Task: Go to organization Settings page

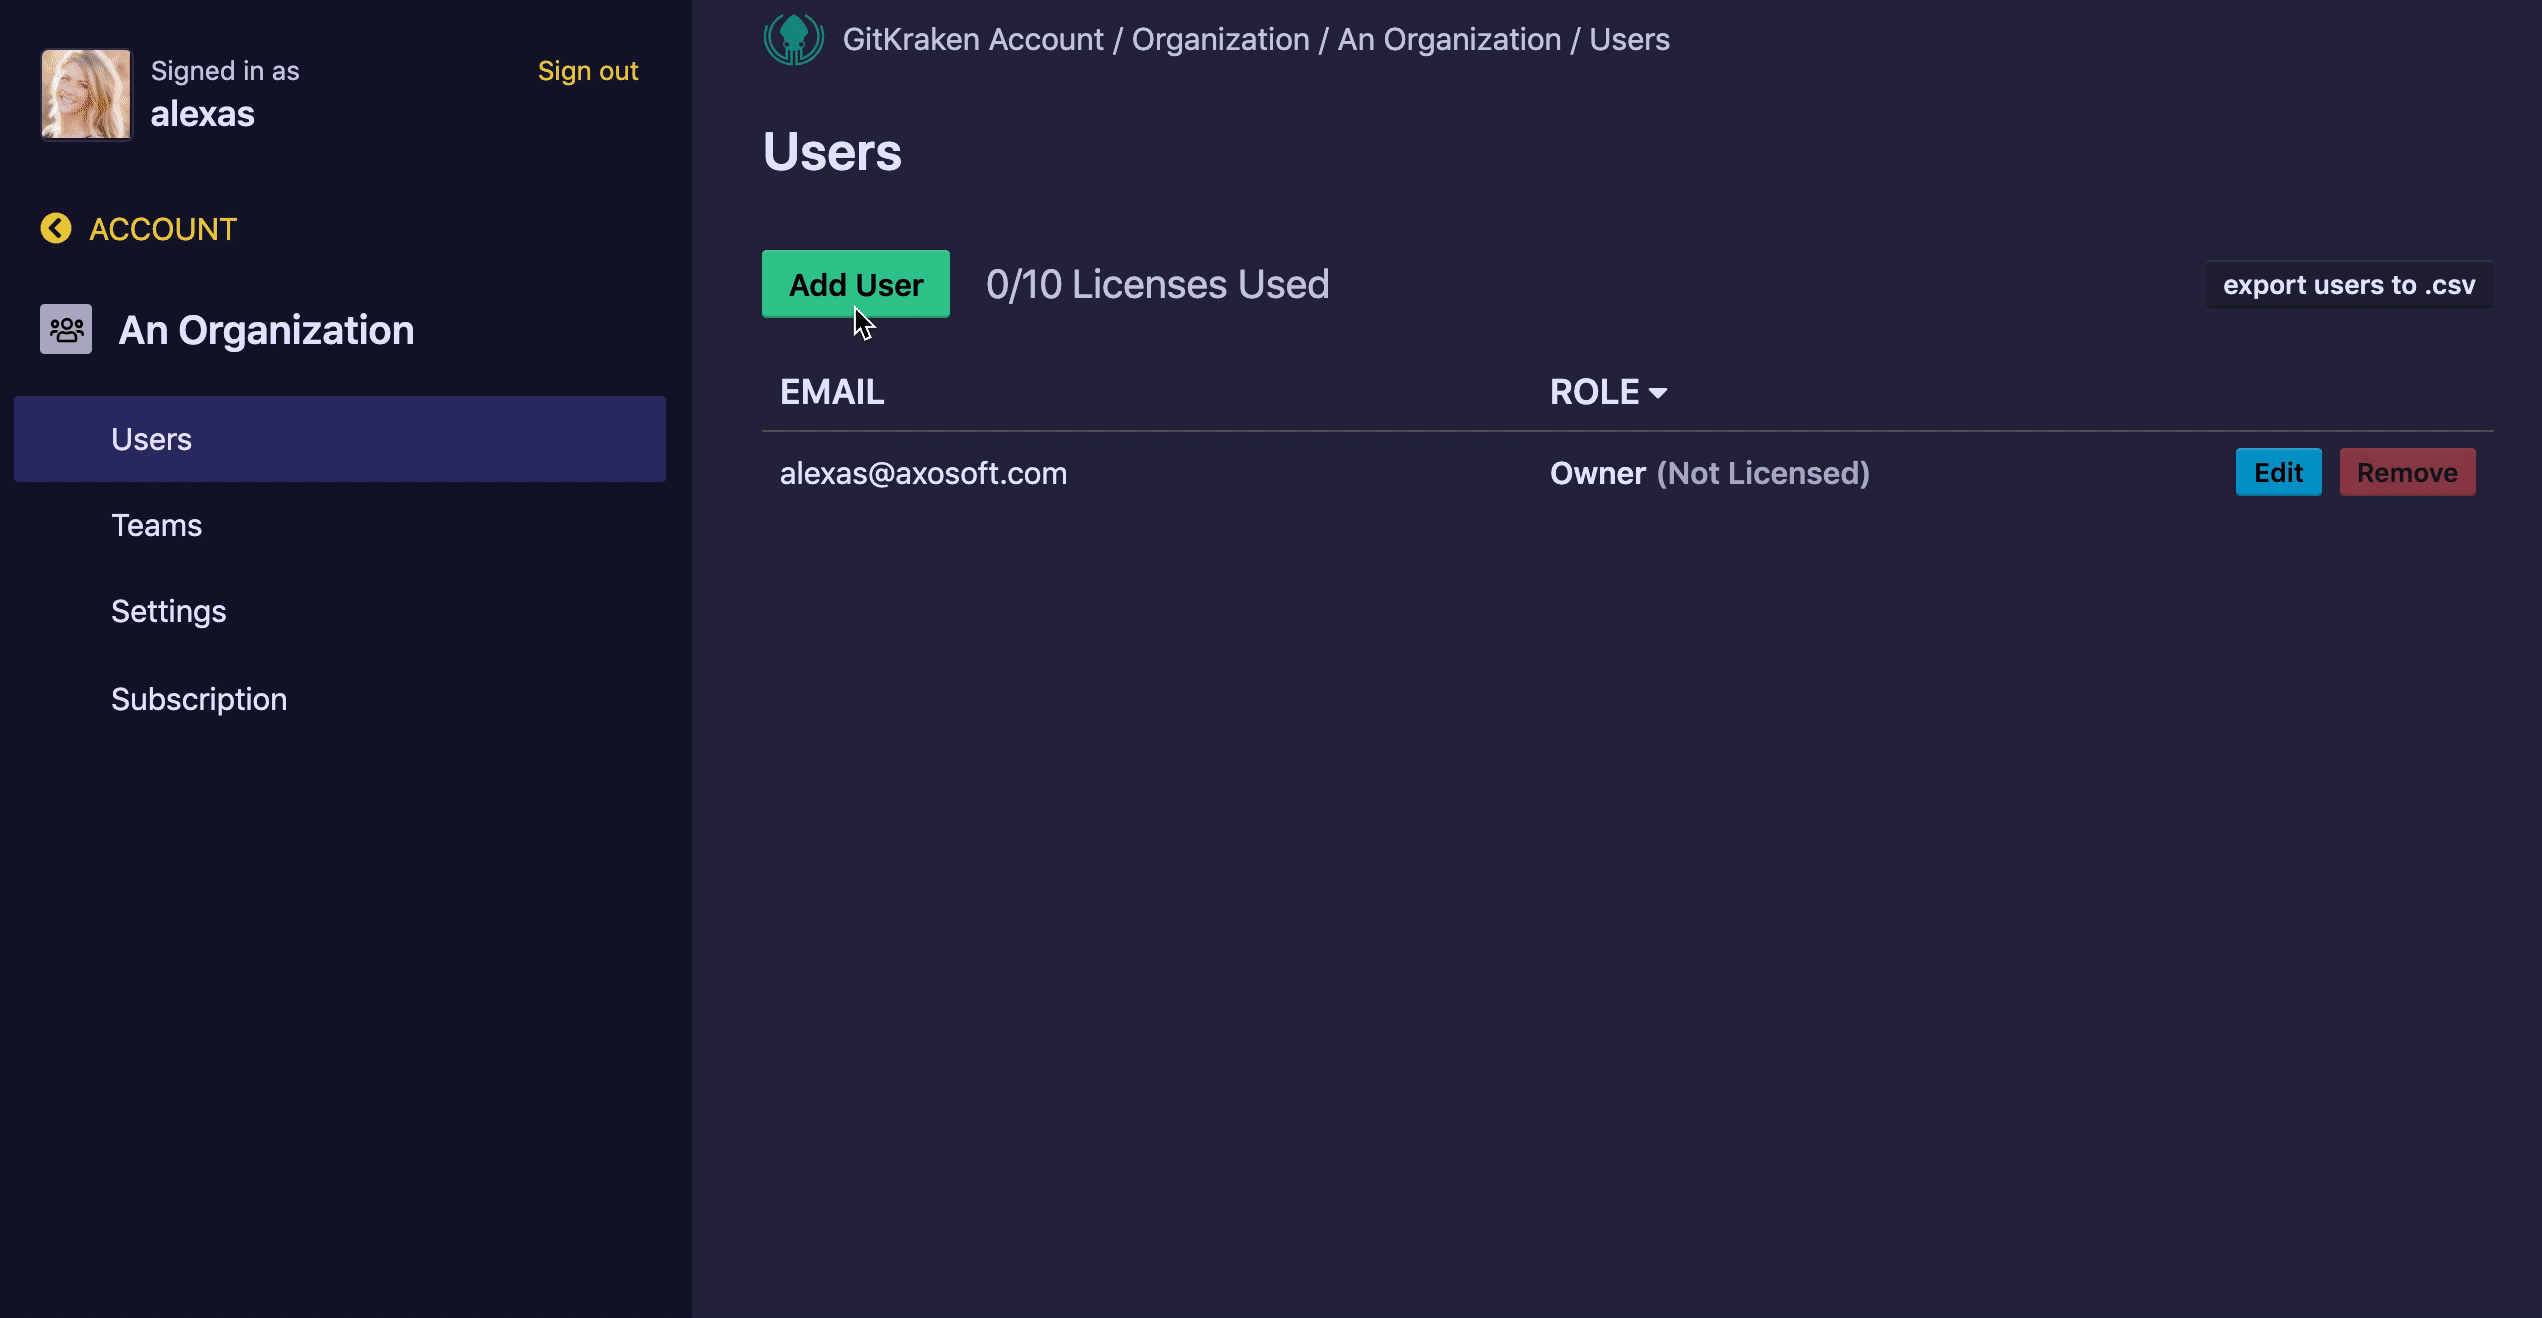Action: click(x=169, y=611)
